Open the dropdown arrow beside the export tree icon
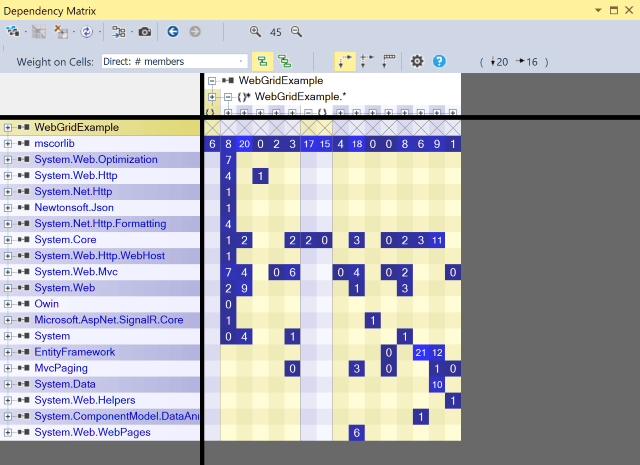 click(131, 32)
